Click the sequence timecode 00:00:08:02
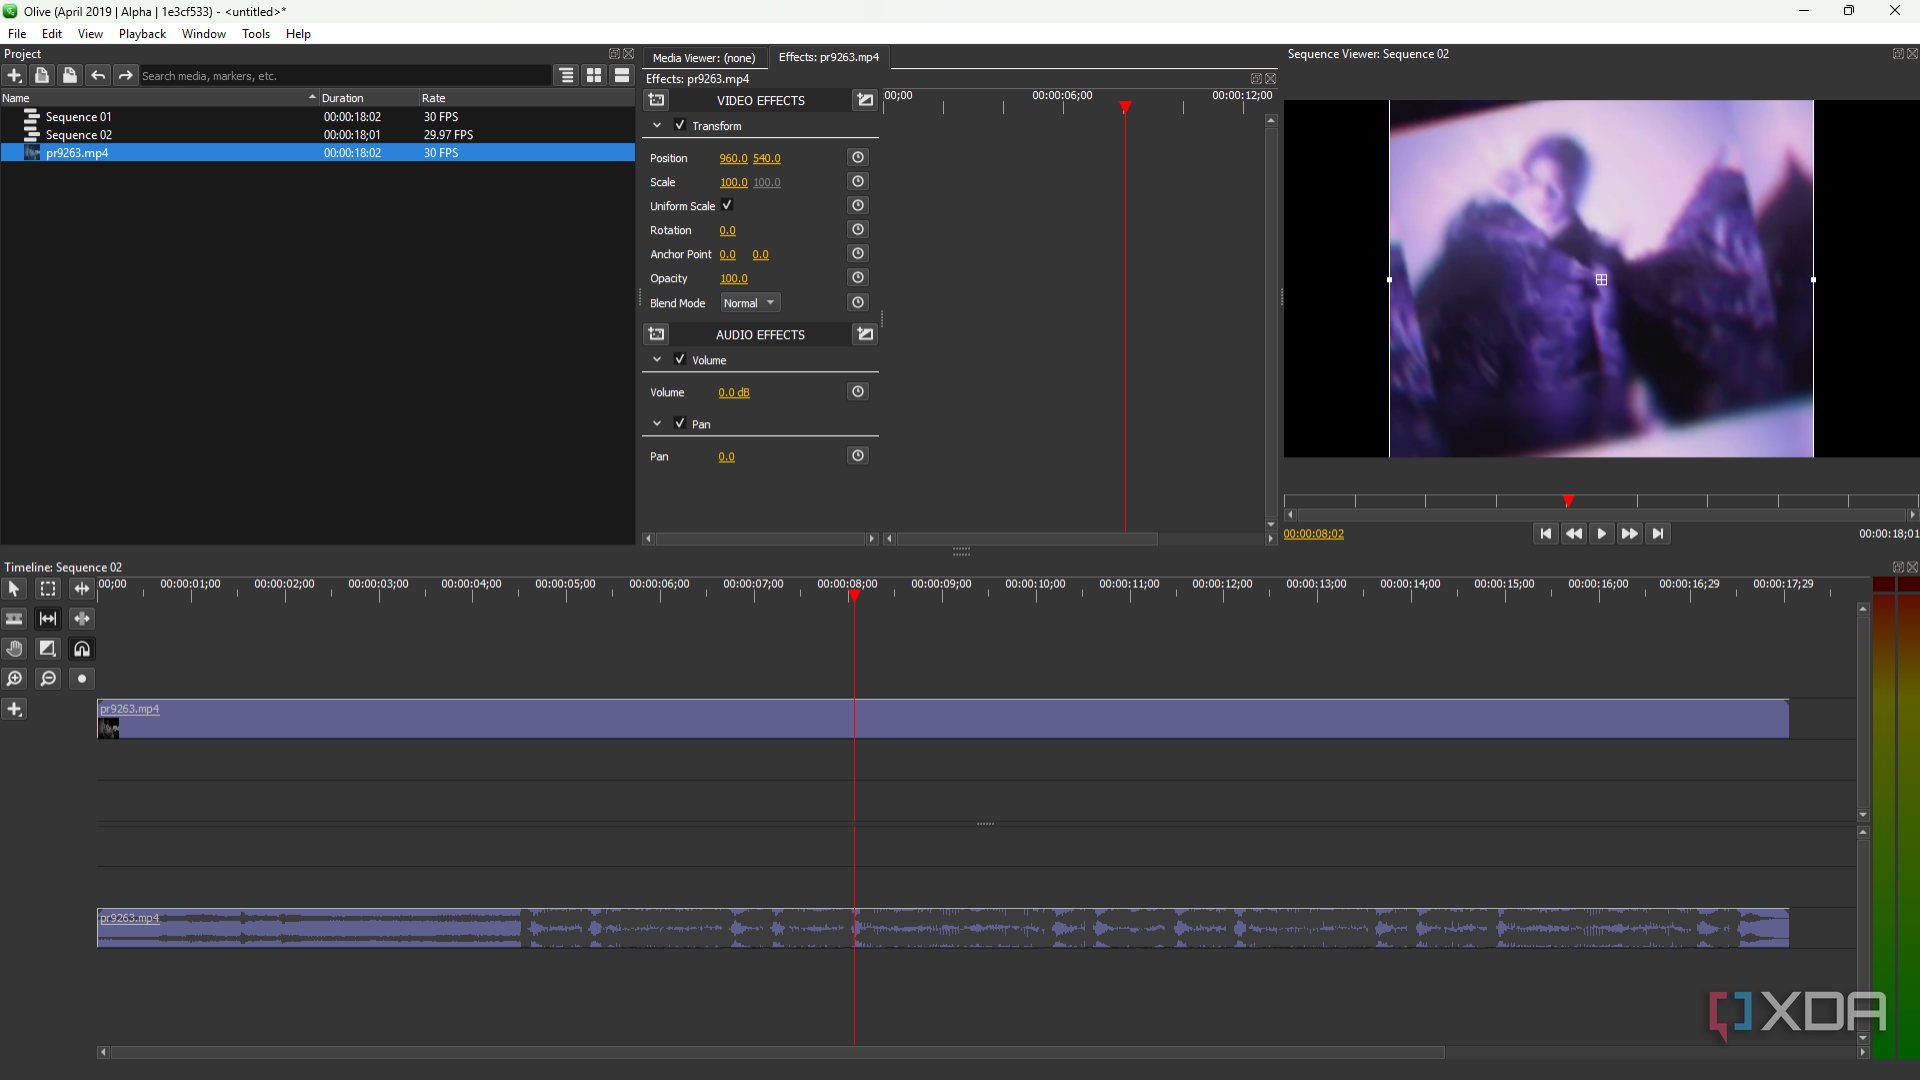 (1314, 534)
